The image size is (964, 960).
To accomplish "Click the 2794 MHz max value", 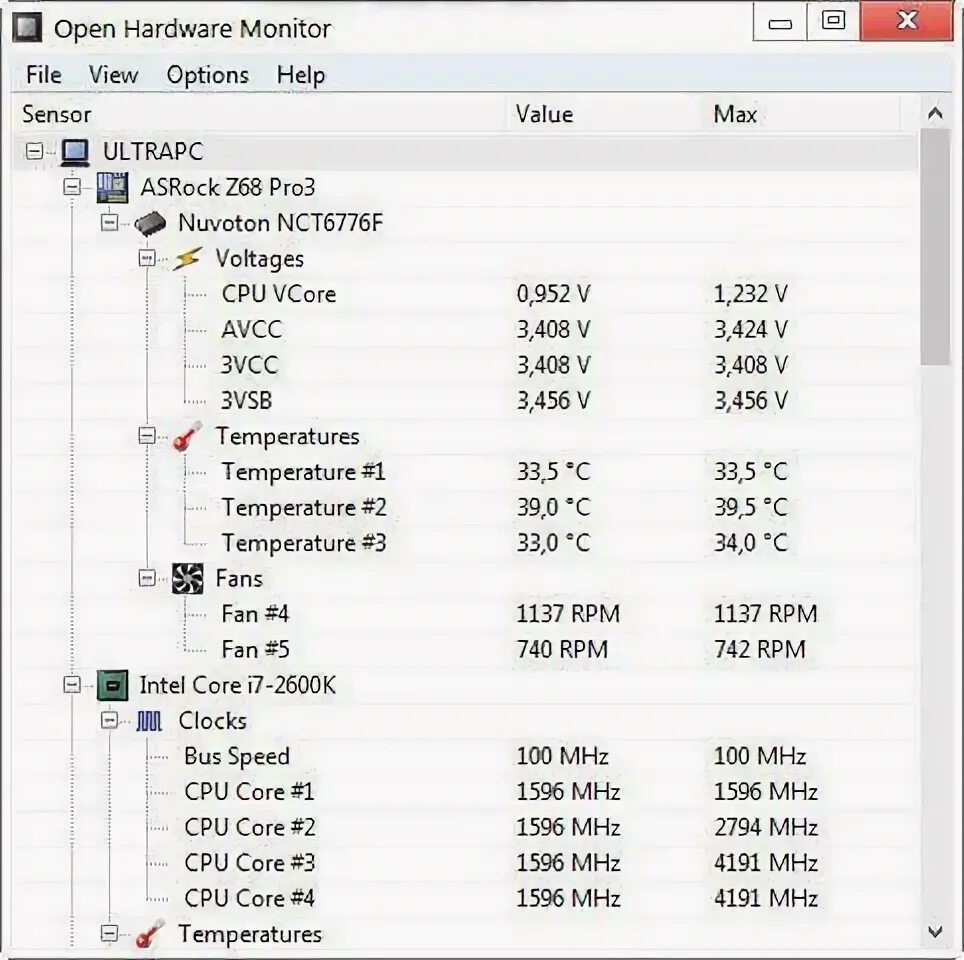I will pos(765,827).
